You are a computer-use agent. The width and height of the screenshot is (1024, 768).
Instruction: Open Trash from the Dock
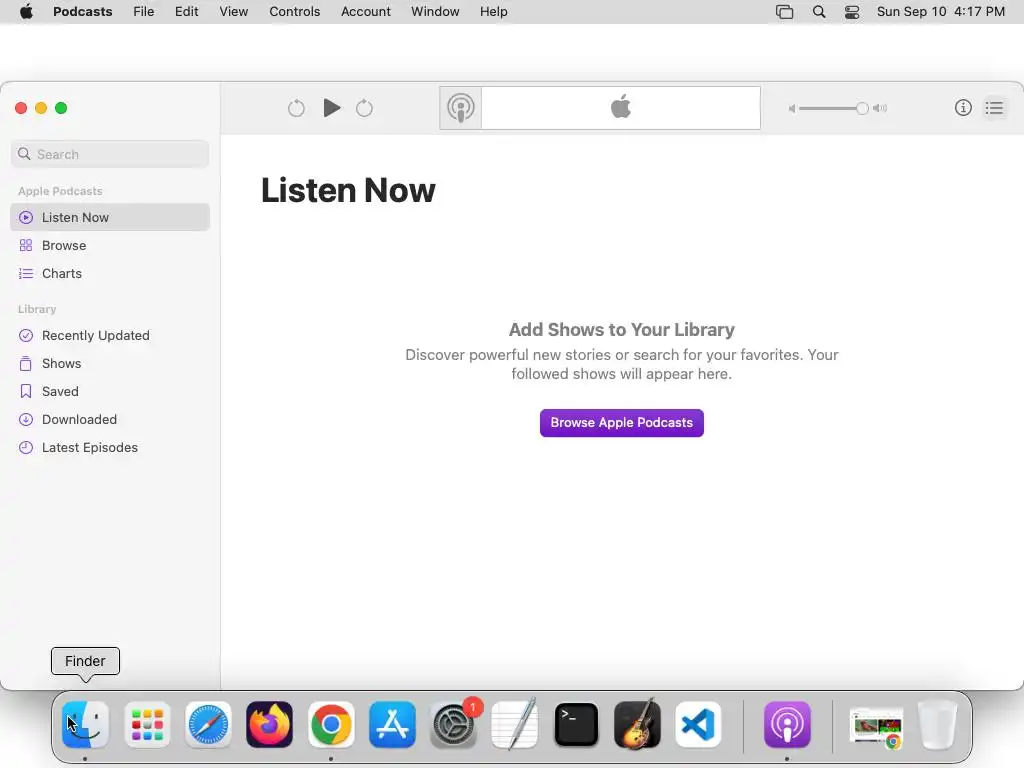(937, 725)
